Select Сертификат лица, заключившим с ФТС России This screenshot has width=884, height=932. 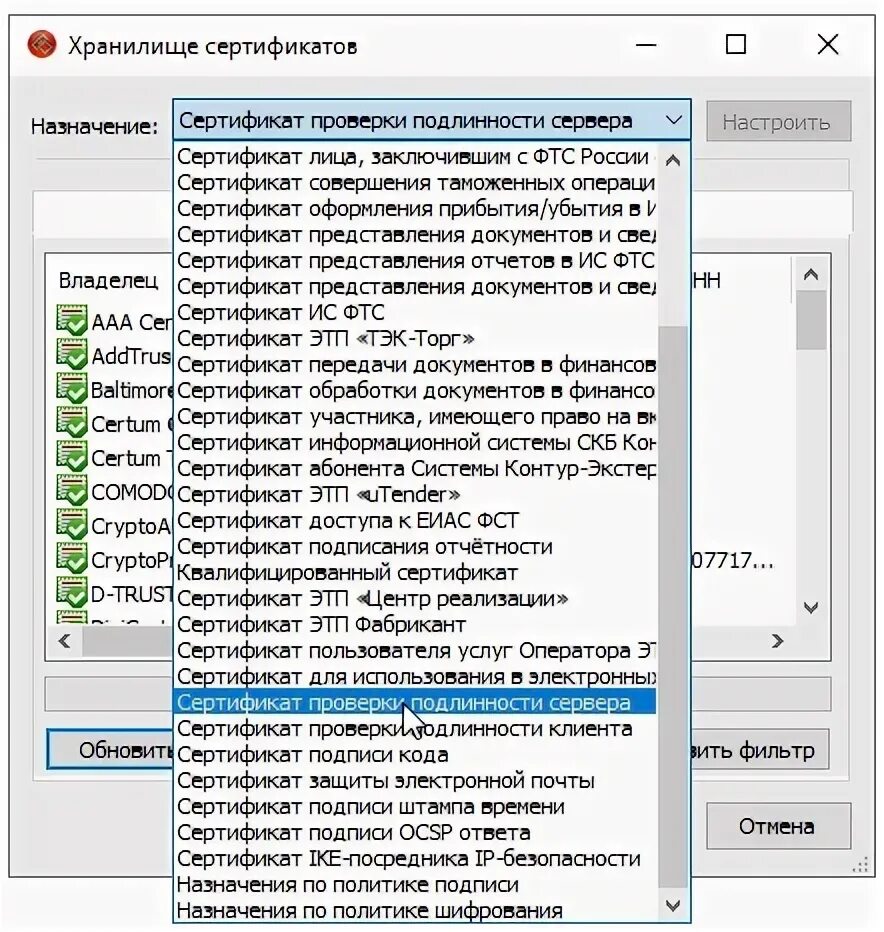coord(416,156)
